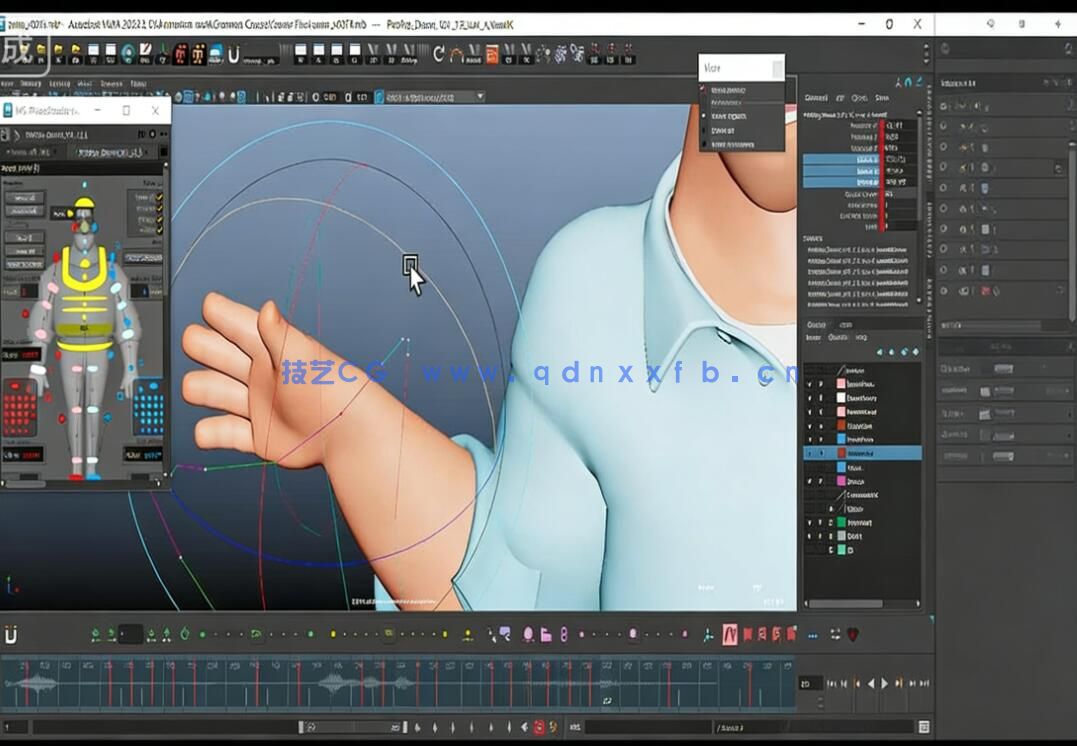Click the orange icon in the top toolbar

492,54
